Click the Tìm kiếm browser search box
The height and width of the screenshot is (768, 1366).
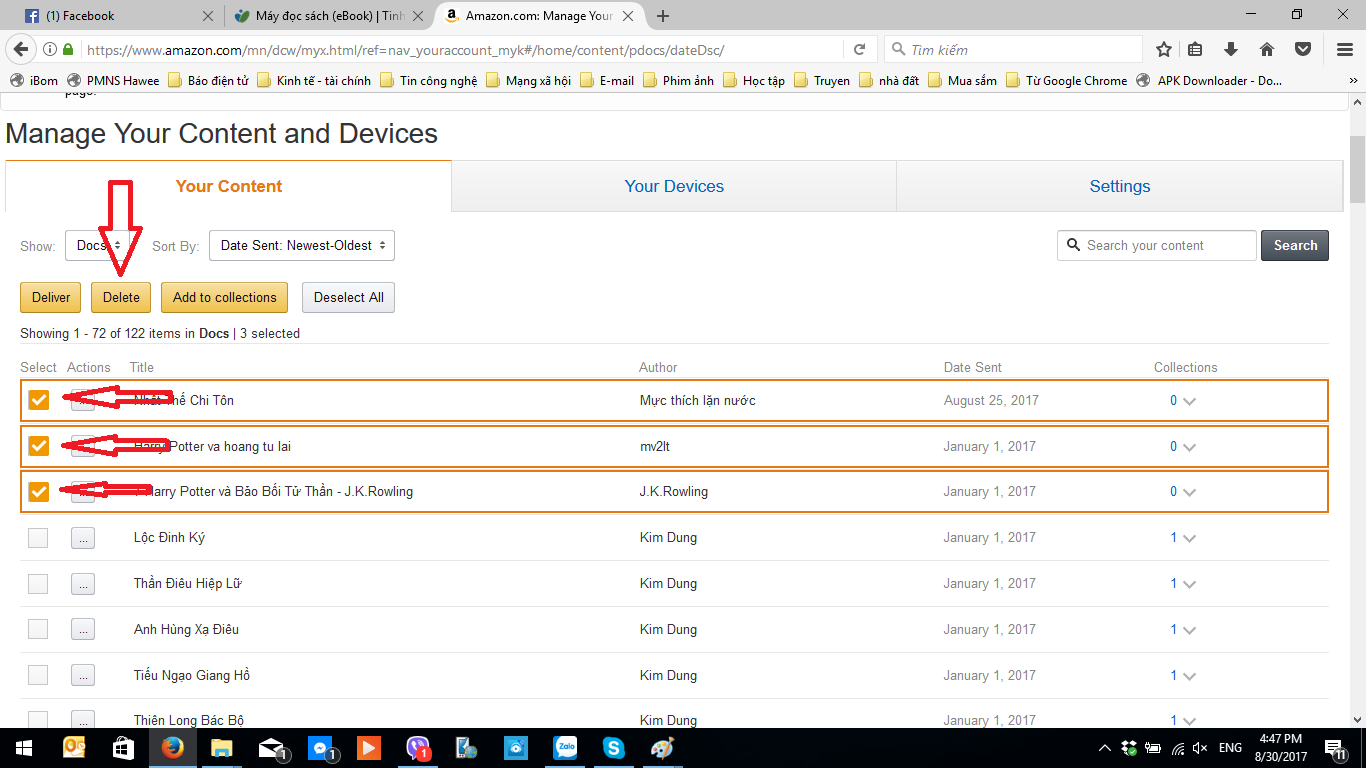click(1013, 49)
